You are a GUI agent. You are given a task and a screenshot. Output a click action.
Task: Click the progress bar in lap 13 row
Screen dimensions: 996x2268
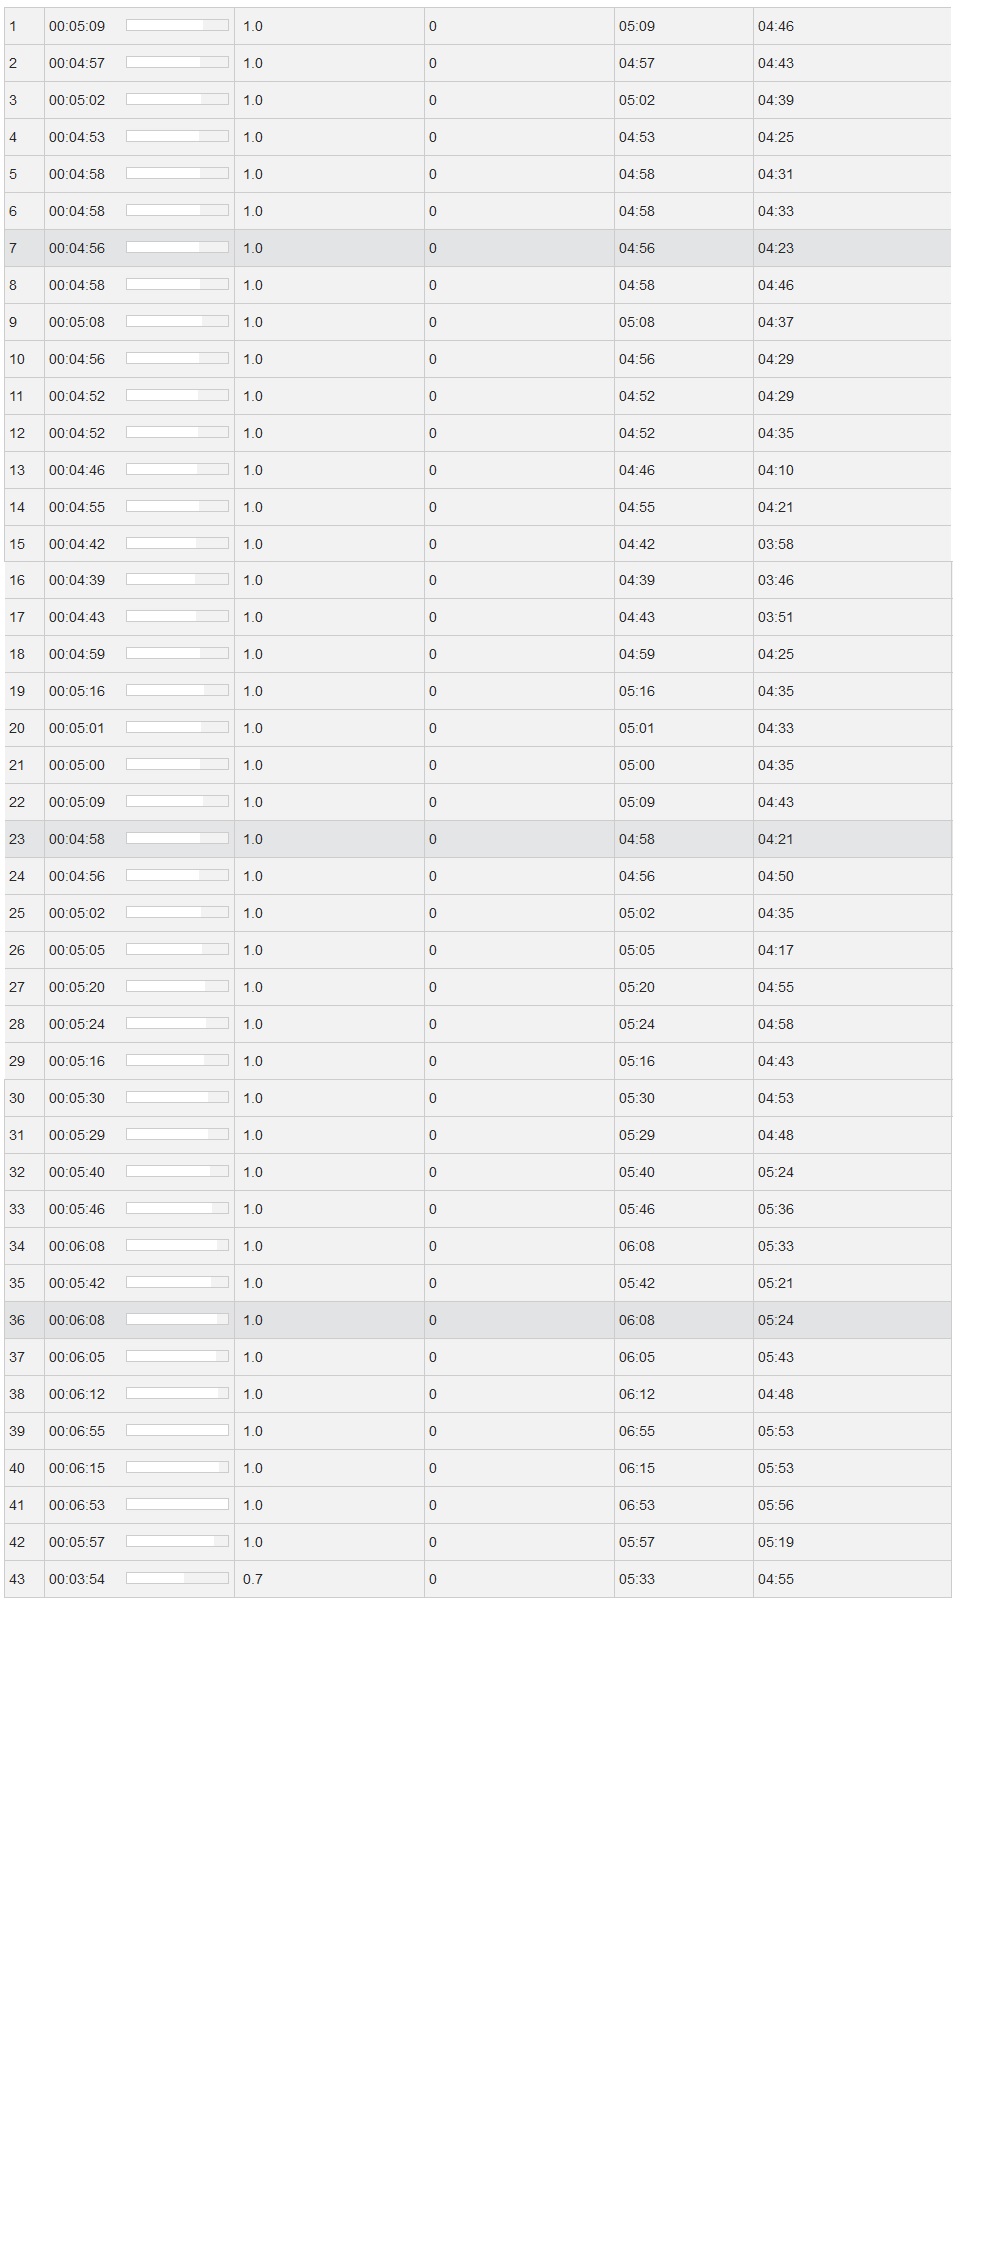177,469
